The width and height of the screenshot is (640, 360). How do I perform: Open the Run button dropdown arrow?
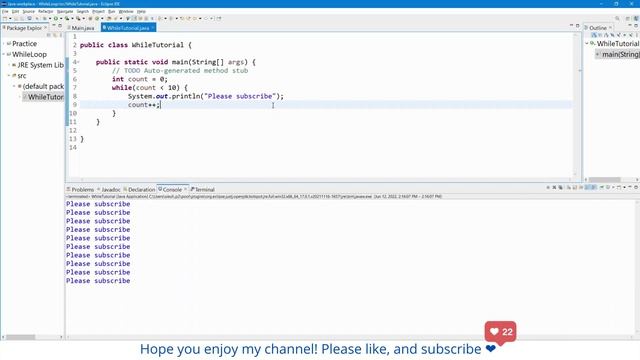61,18
